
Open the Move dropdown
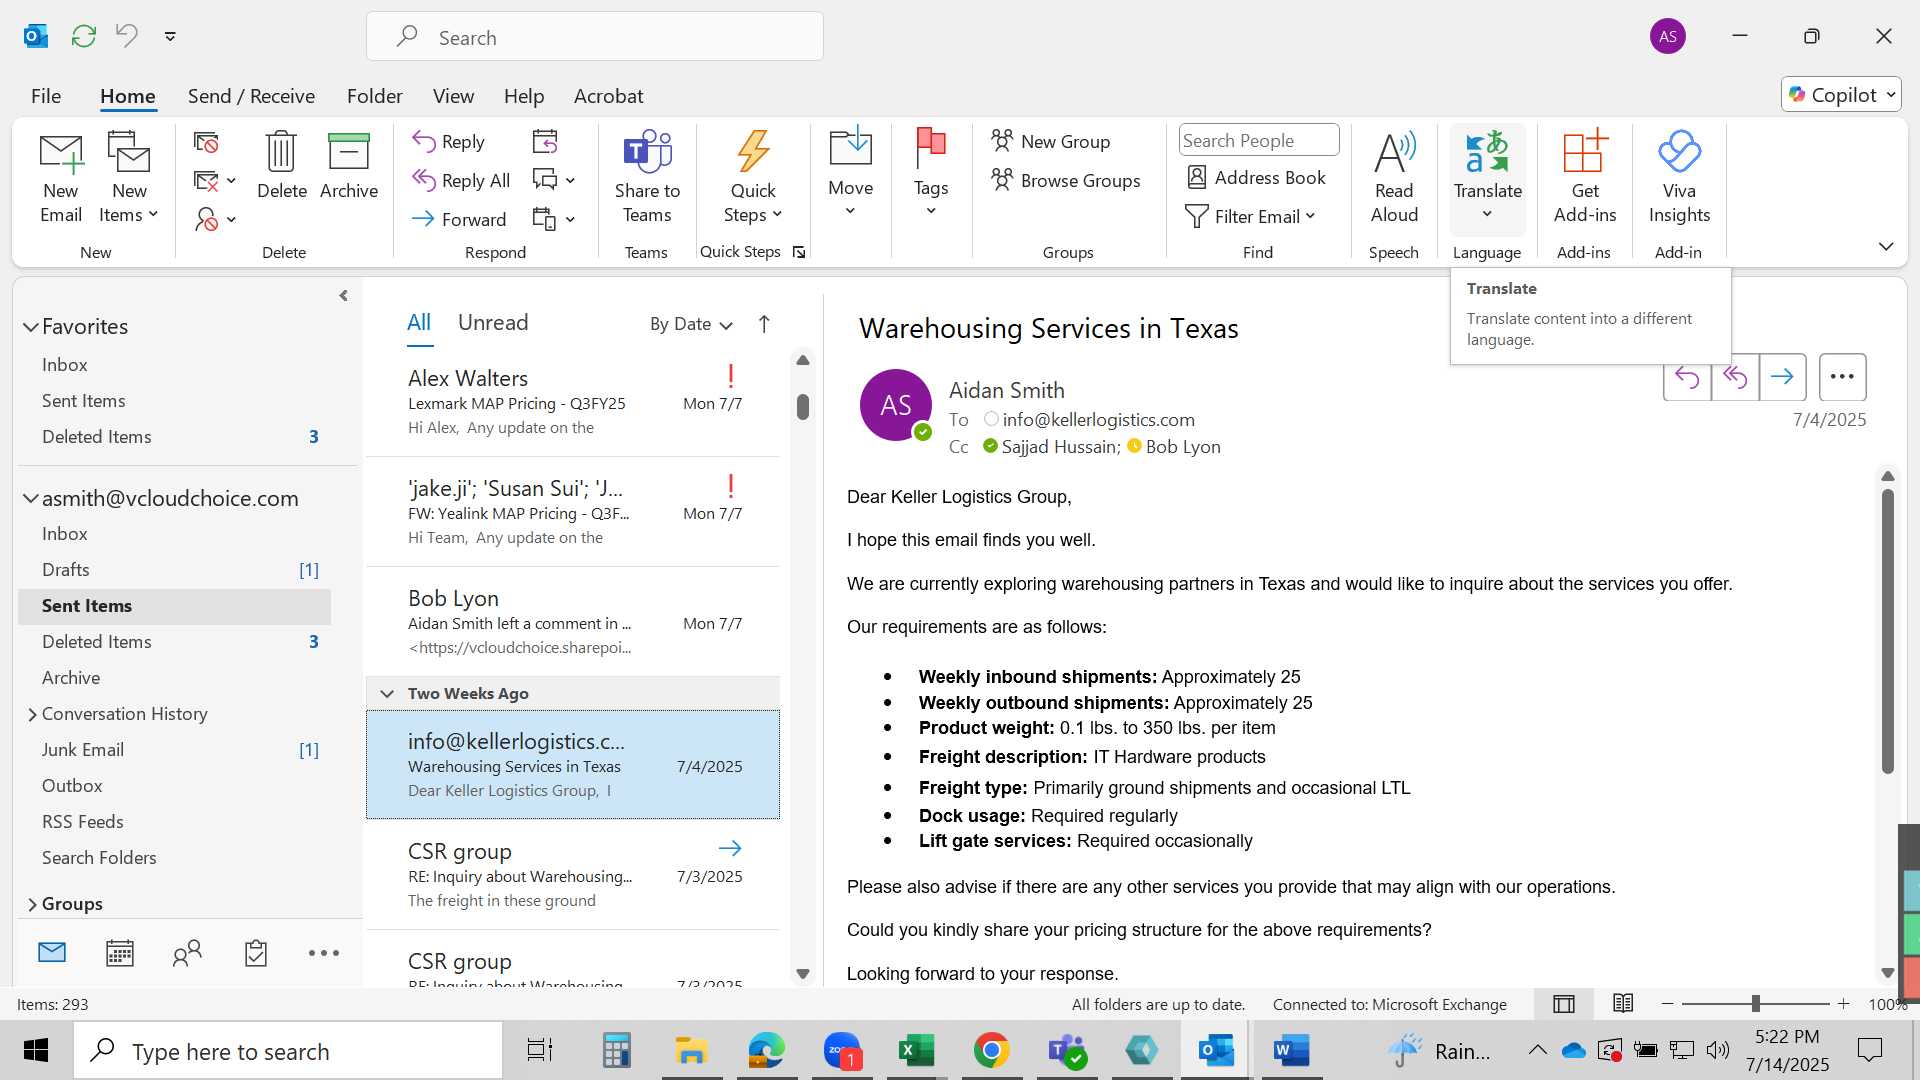pyautogui.click(x=850, y=172)
